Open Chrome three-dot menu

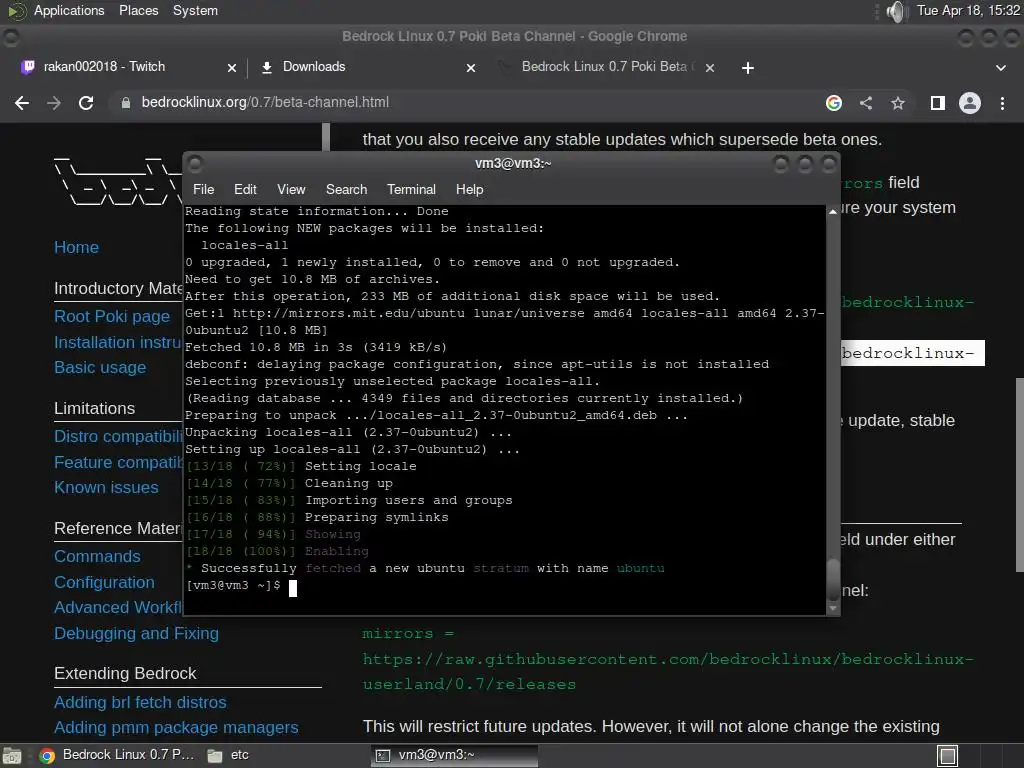point(1002,103)
